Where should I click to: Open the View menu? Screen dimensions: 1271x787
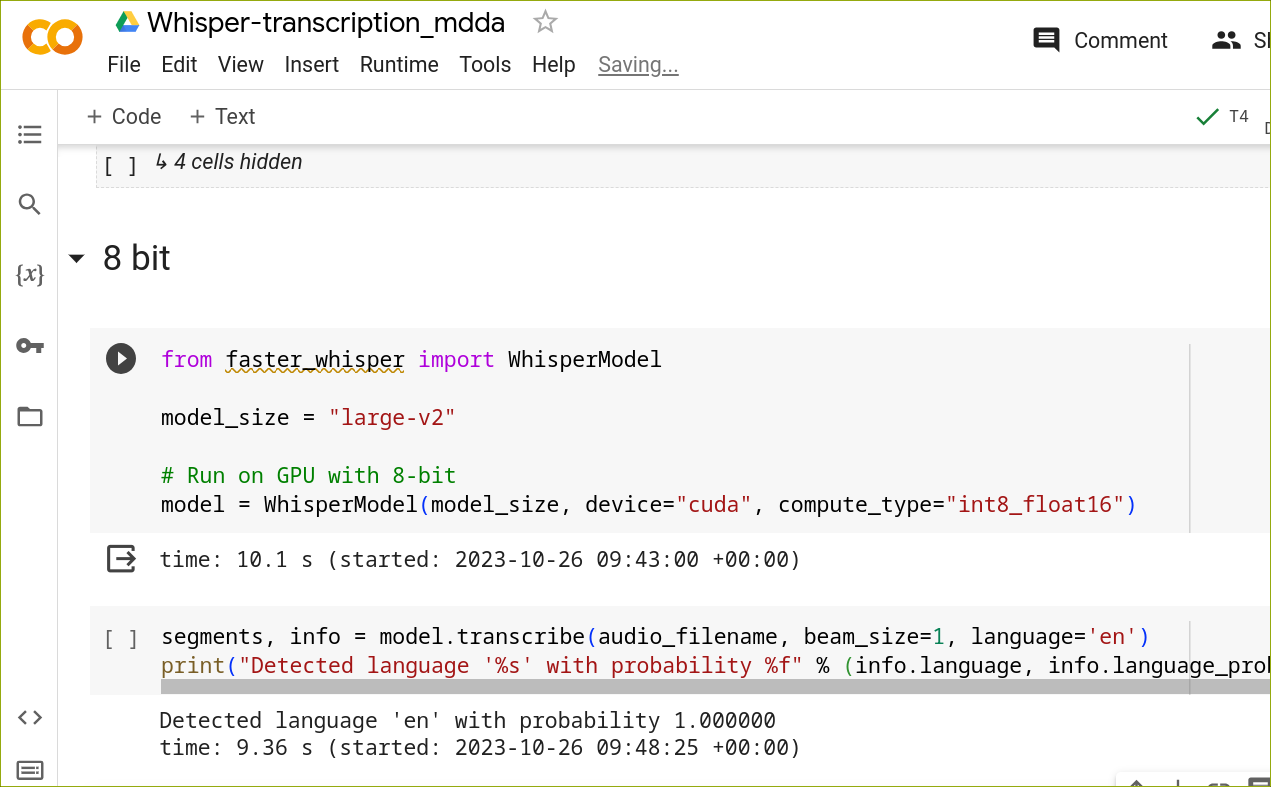click(x=241, y=65)
